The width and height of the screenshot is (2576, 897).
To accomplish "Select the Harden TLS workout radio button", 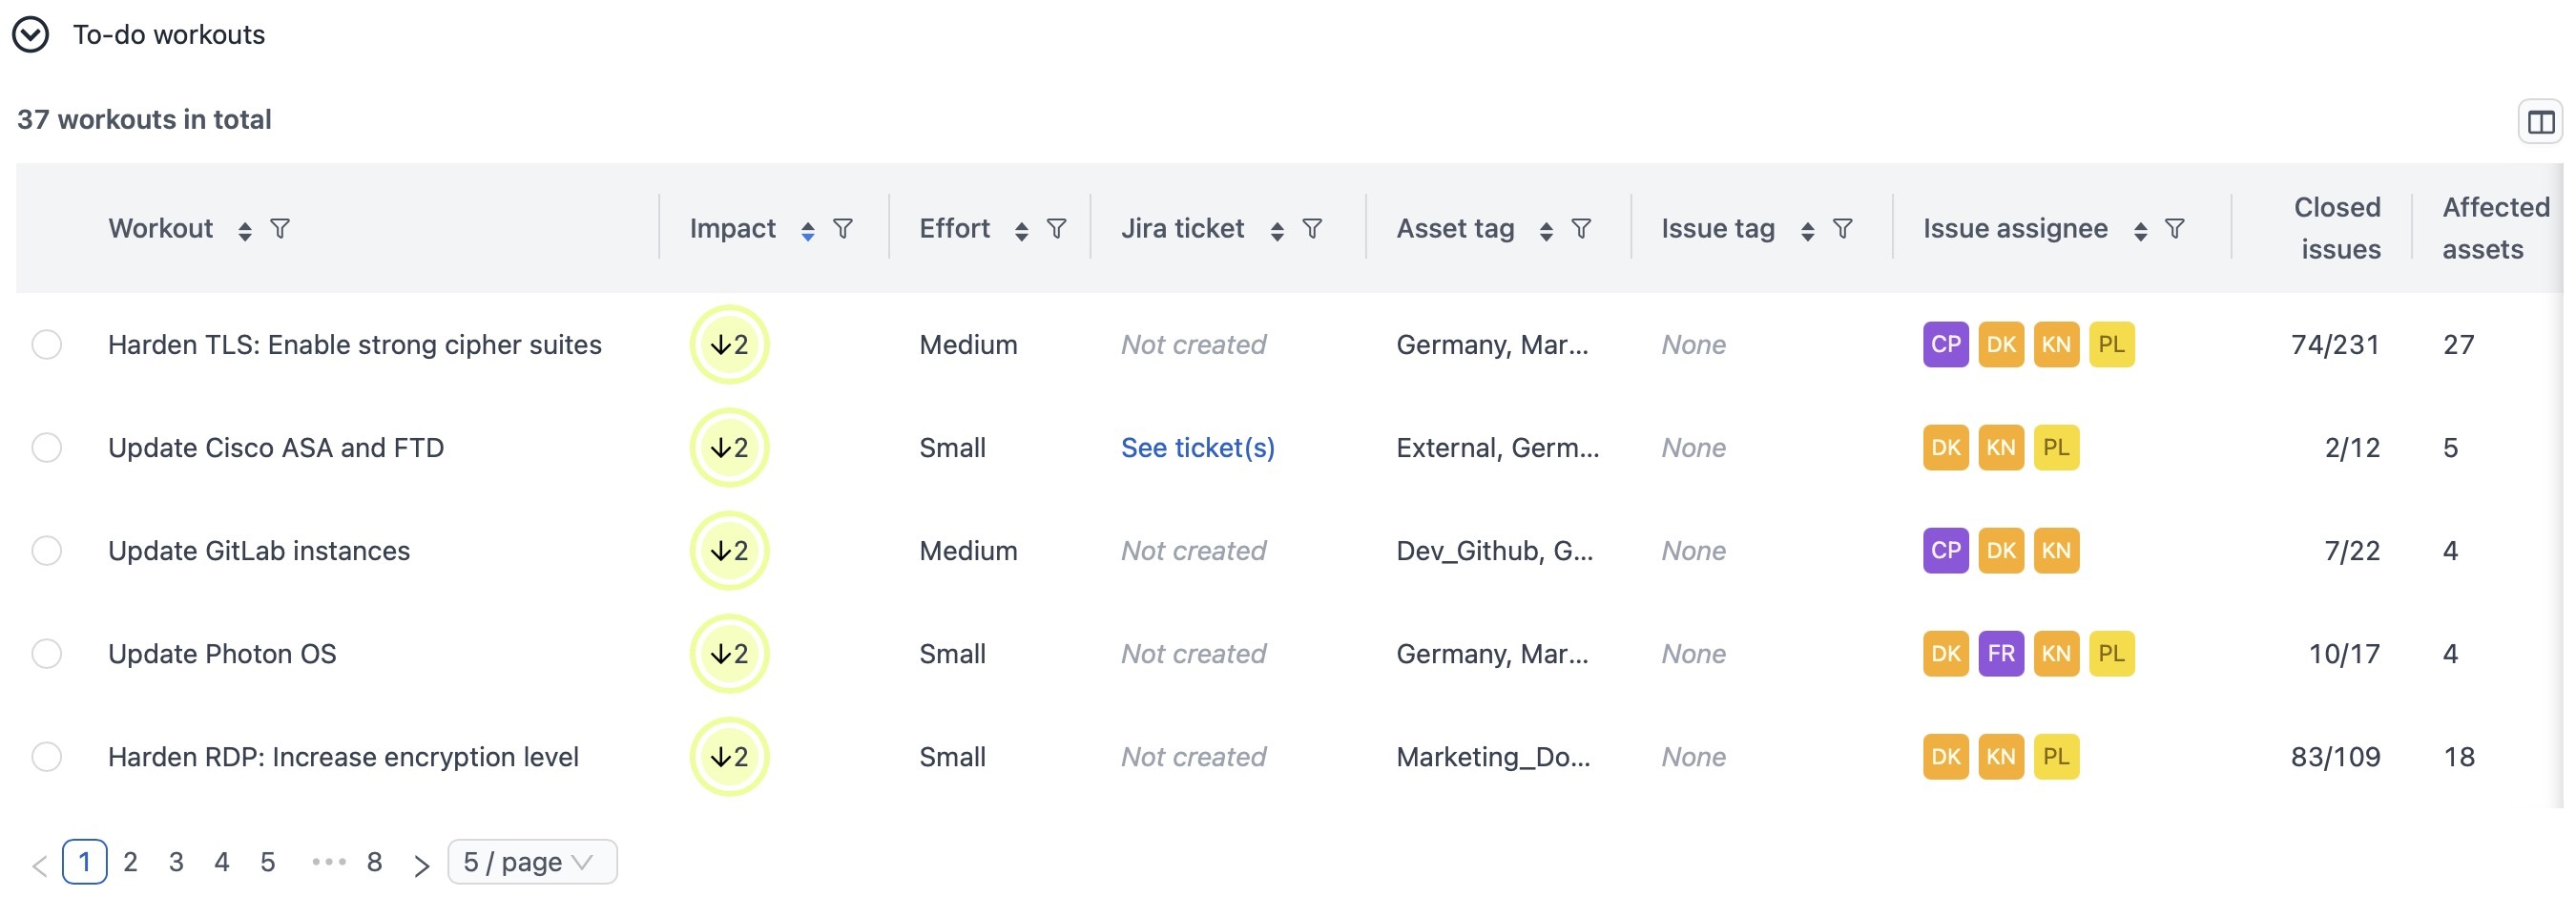I will [47, 345].
